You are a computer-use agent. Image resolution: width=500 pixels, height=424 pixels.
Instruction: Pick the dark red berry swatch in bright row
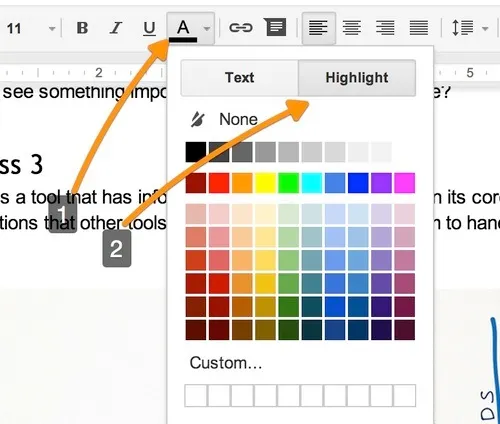coord(196,183)
